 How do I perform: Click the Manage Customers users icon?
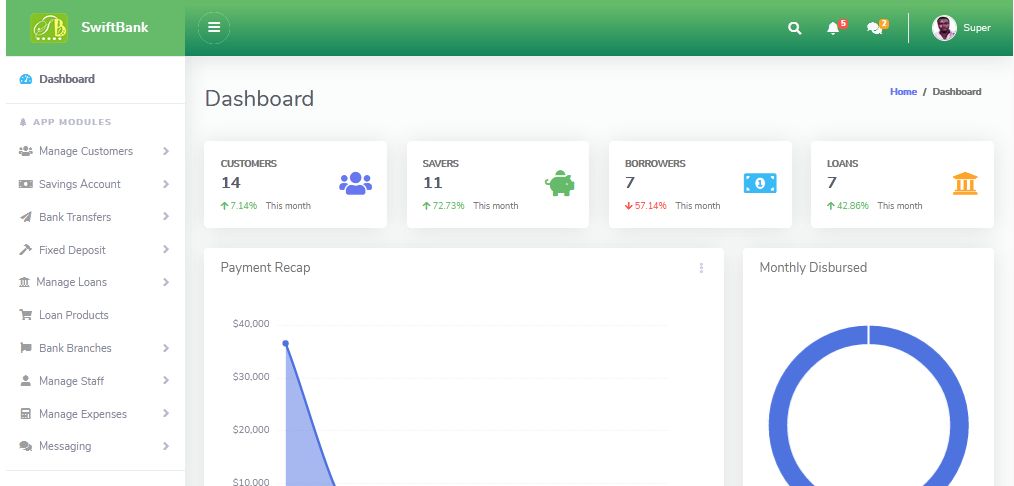point(25,151)
